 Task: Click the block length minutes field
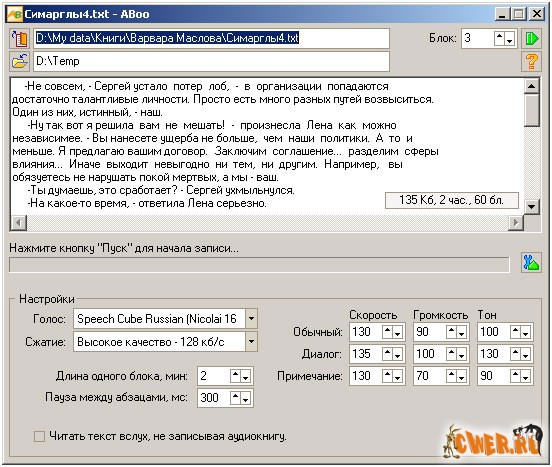click(x=214, y=376)
